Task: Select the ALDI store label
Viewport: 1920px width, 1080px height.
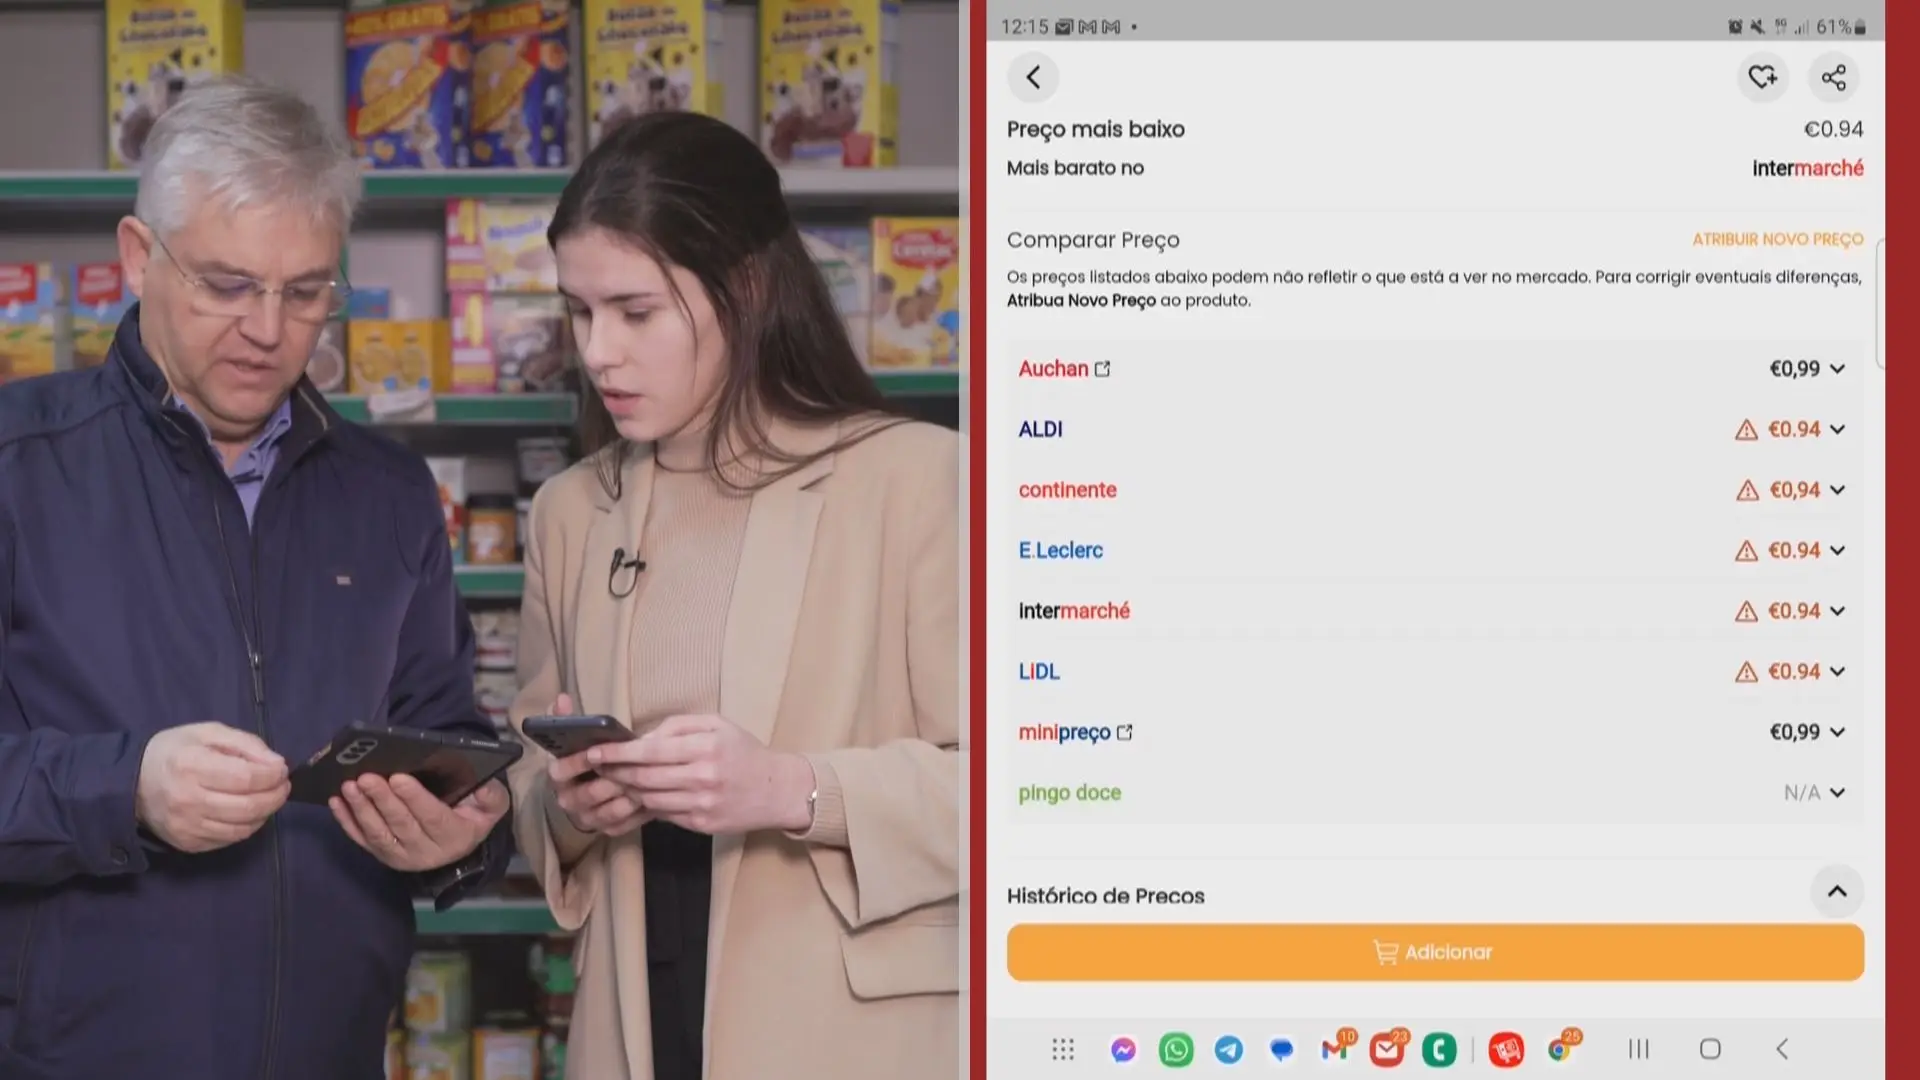Action: pos(1040,430)
